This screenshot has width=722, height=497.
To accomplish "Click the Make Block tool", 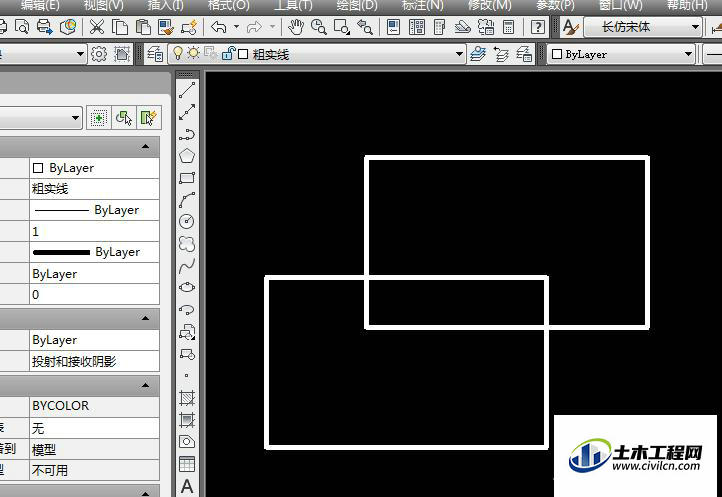I will point(187,354).
